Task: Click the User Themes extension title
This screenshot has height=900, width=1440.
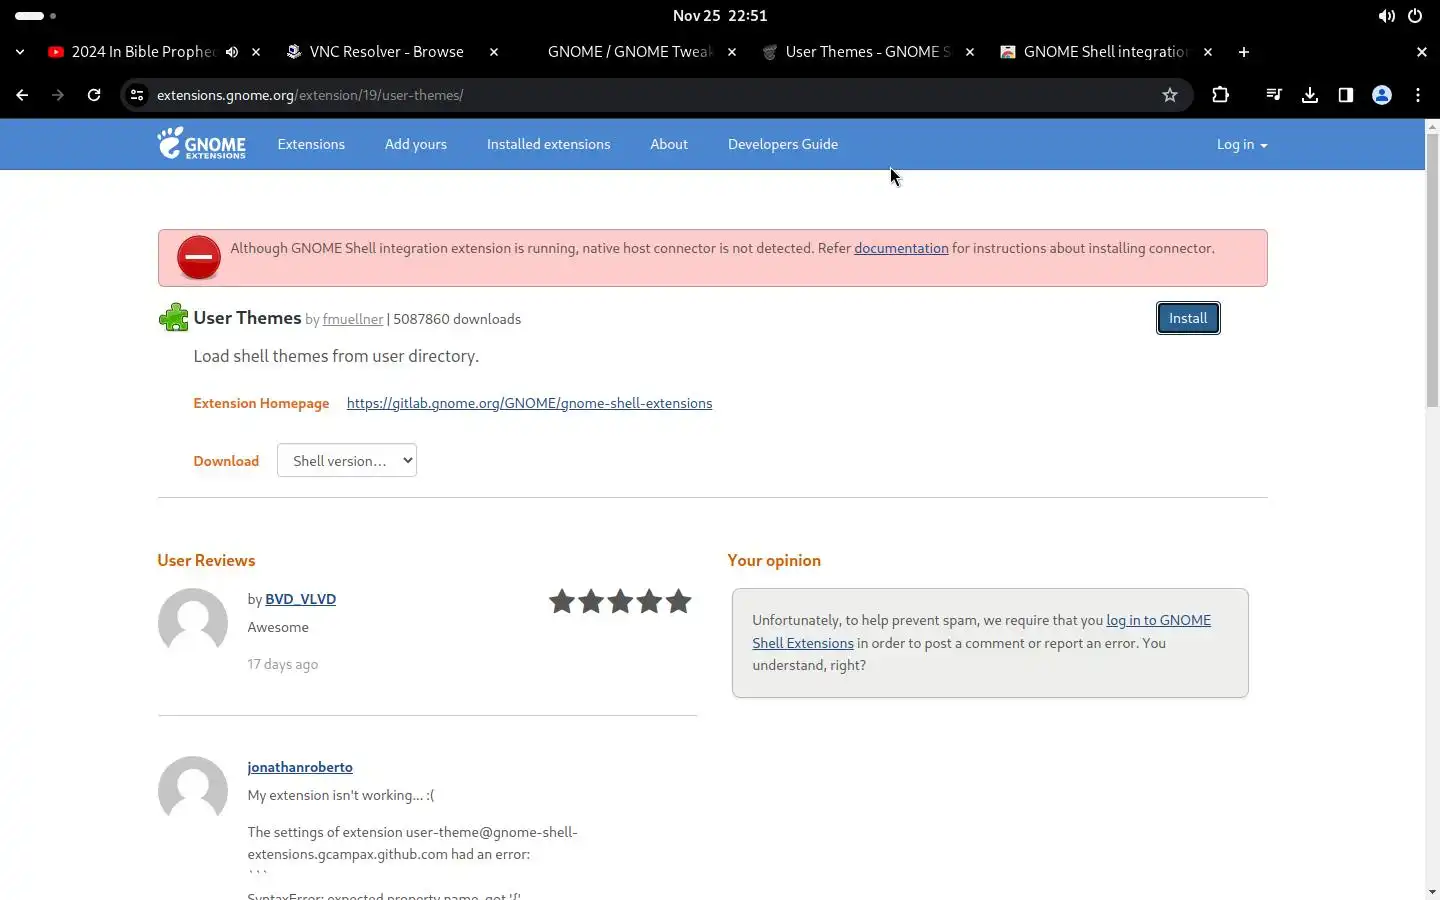Action: pos(247,317)
